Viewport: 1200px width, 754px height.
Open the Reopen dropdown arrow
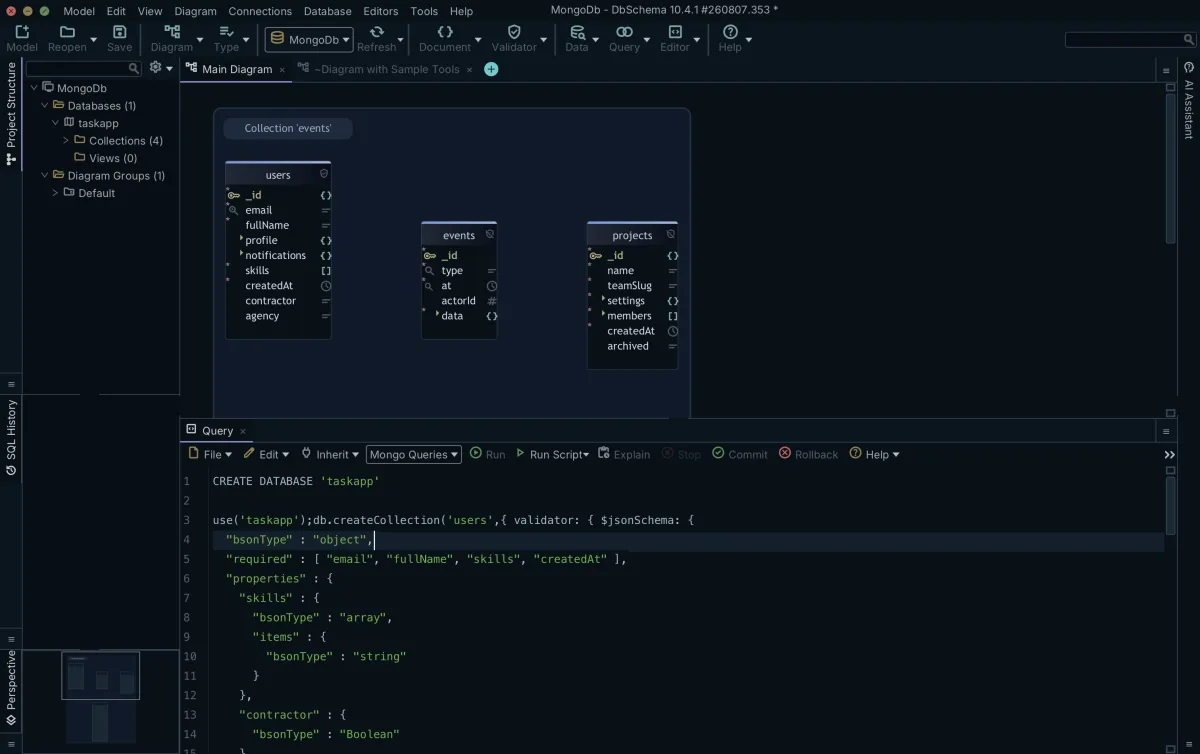point(94,40)
